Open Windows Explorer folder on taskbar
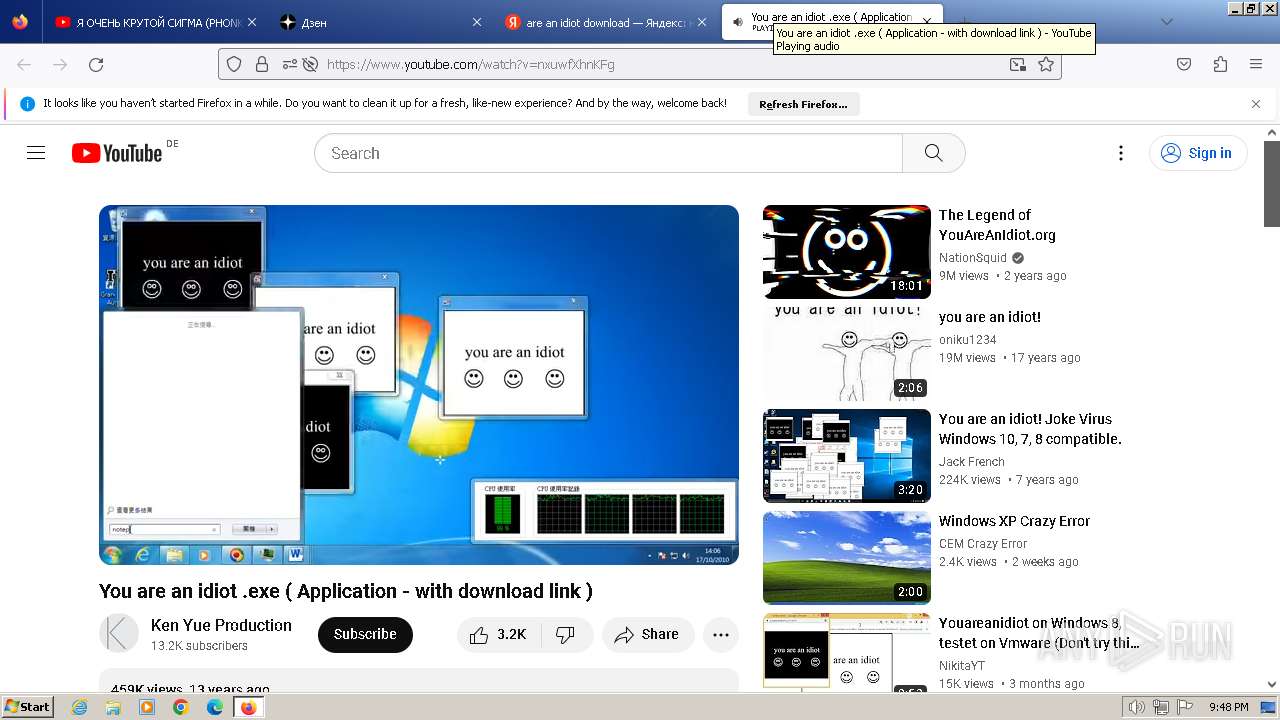This screenshot has height=720, width=1280. pos(113,707)
